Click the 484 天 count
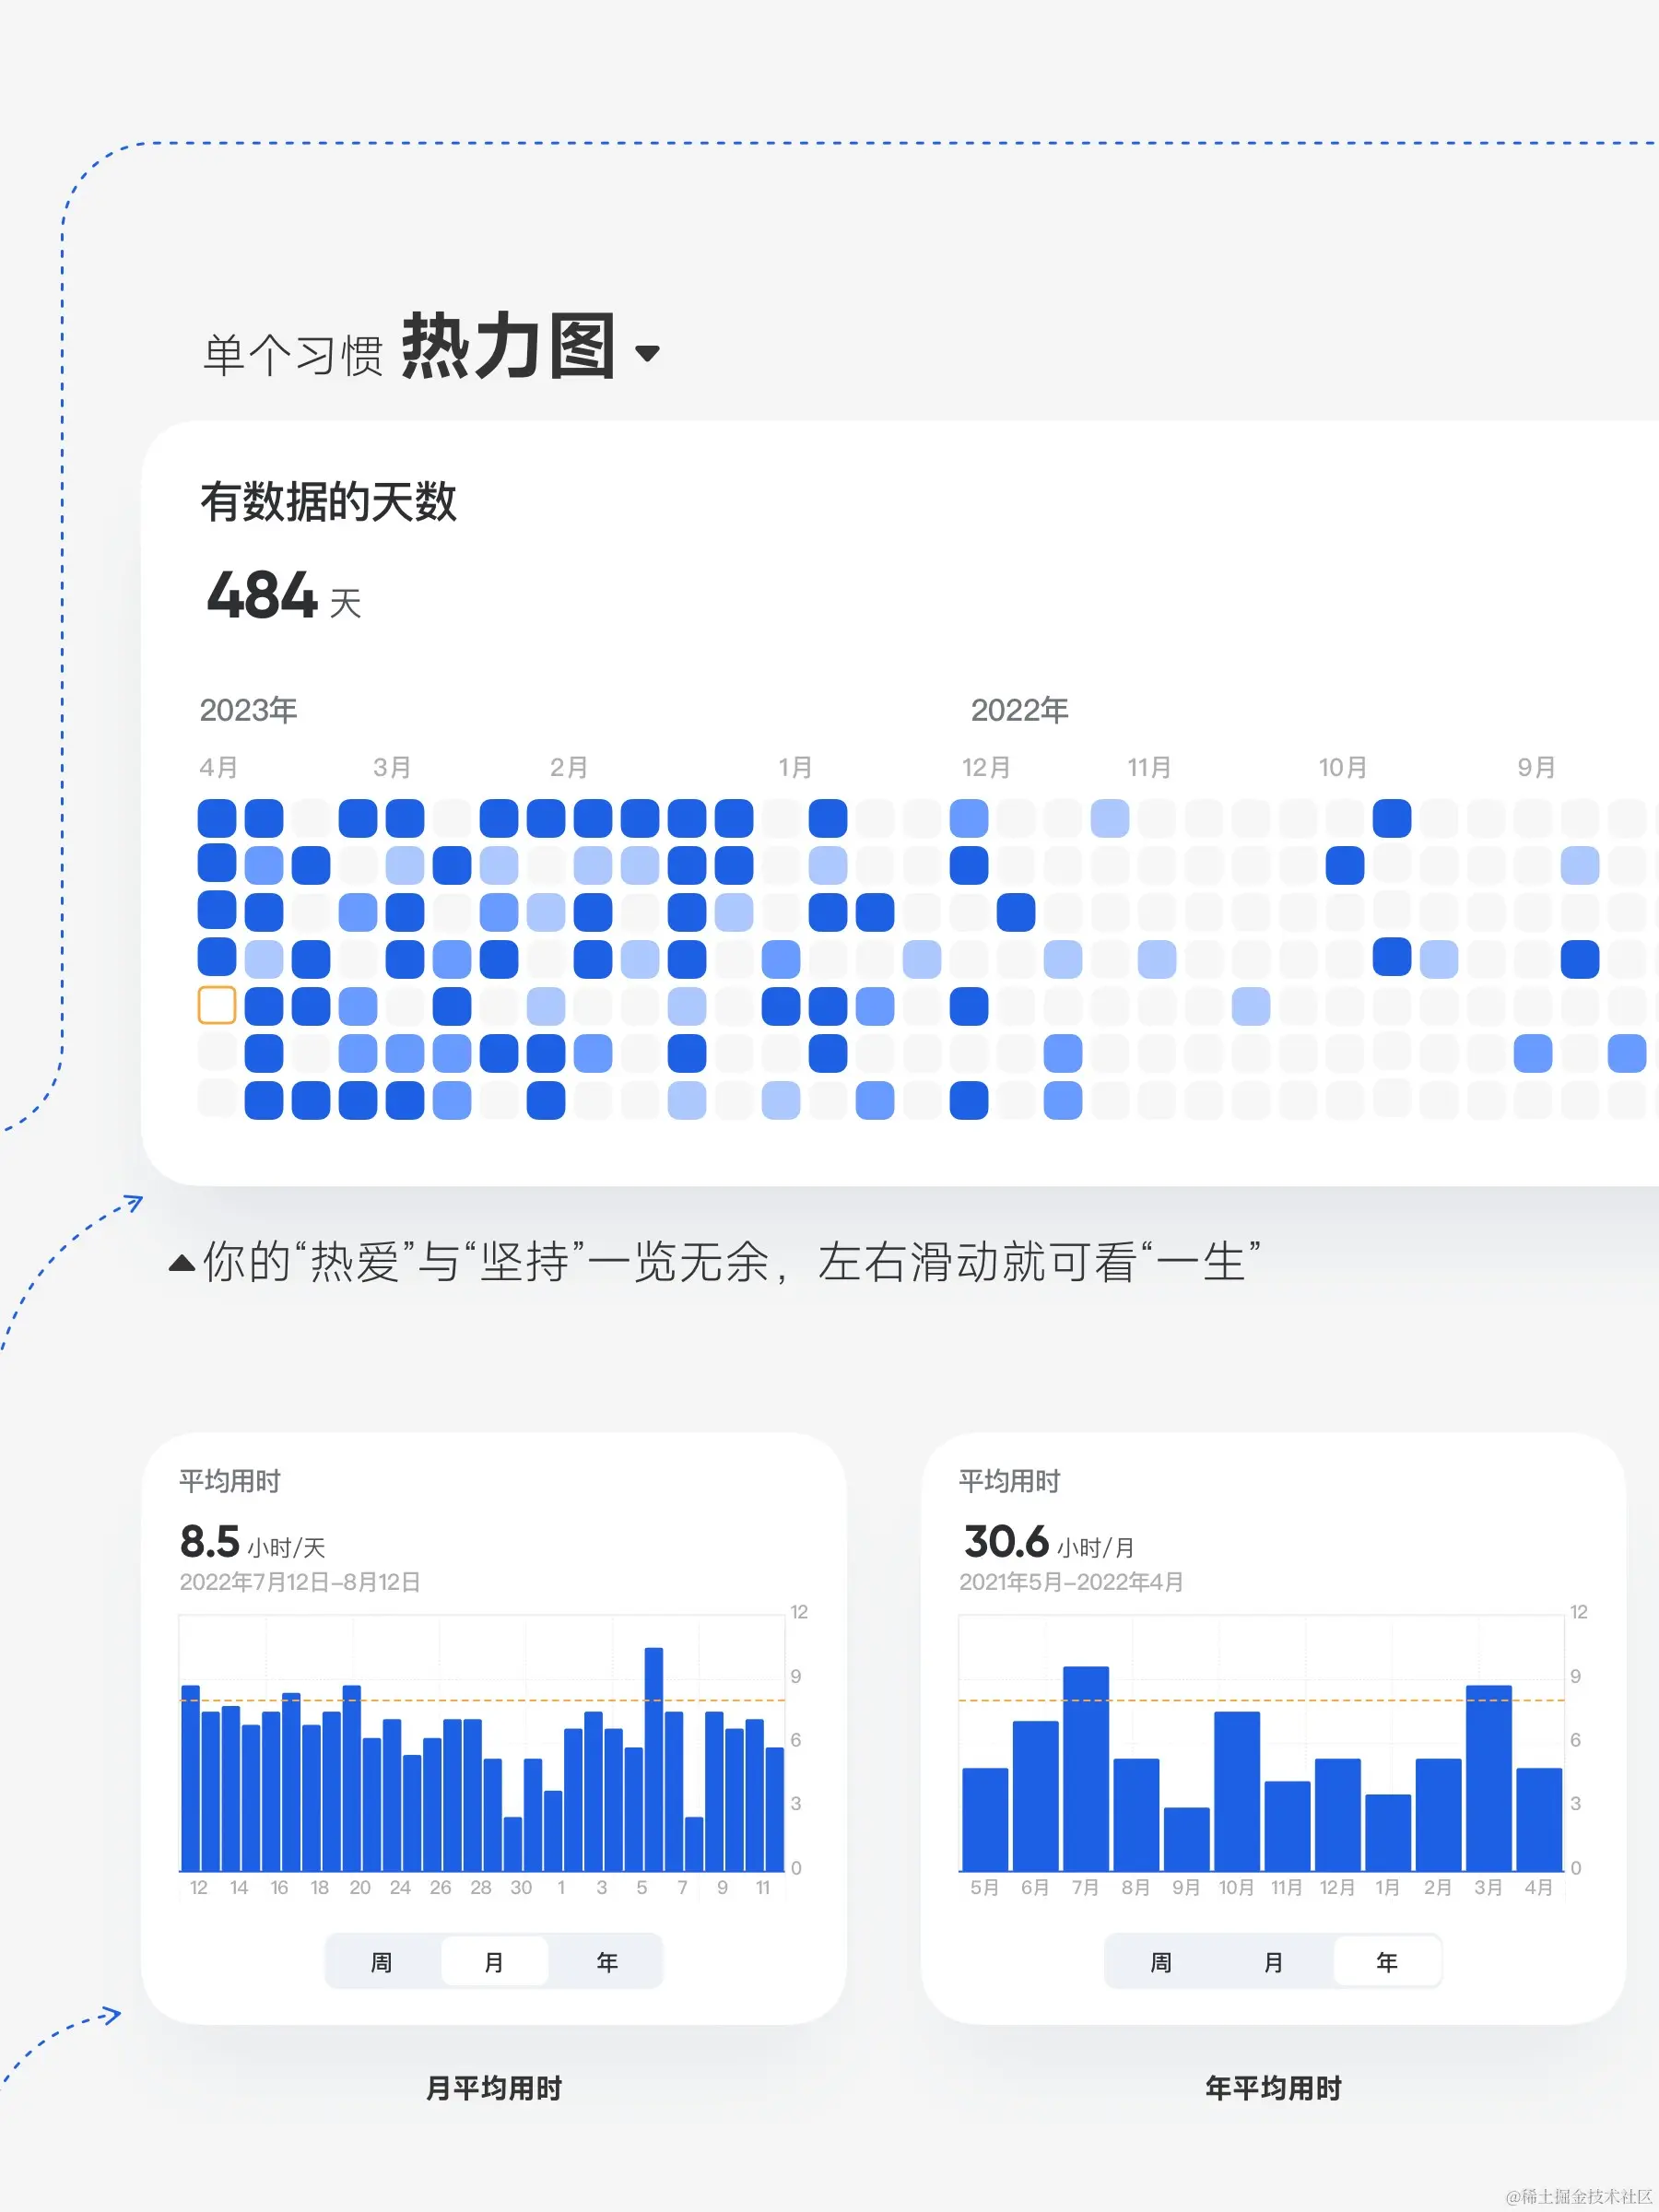 point(284,597)
